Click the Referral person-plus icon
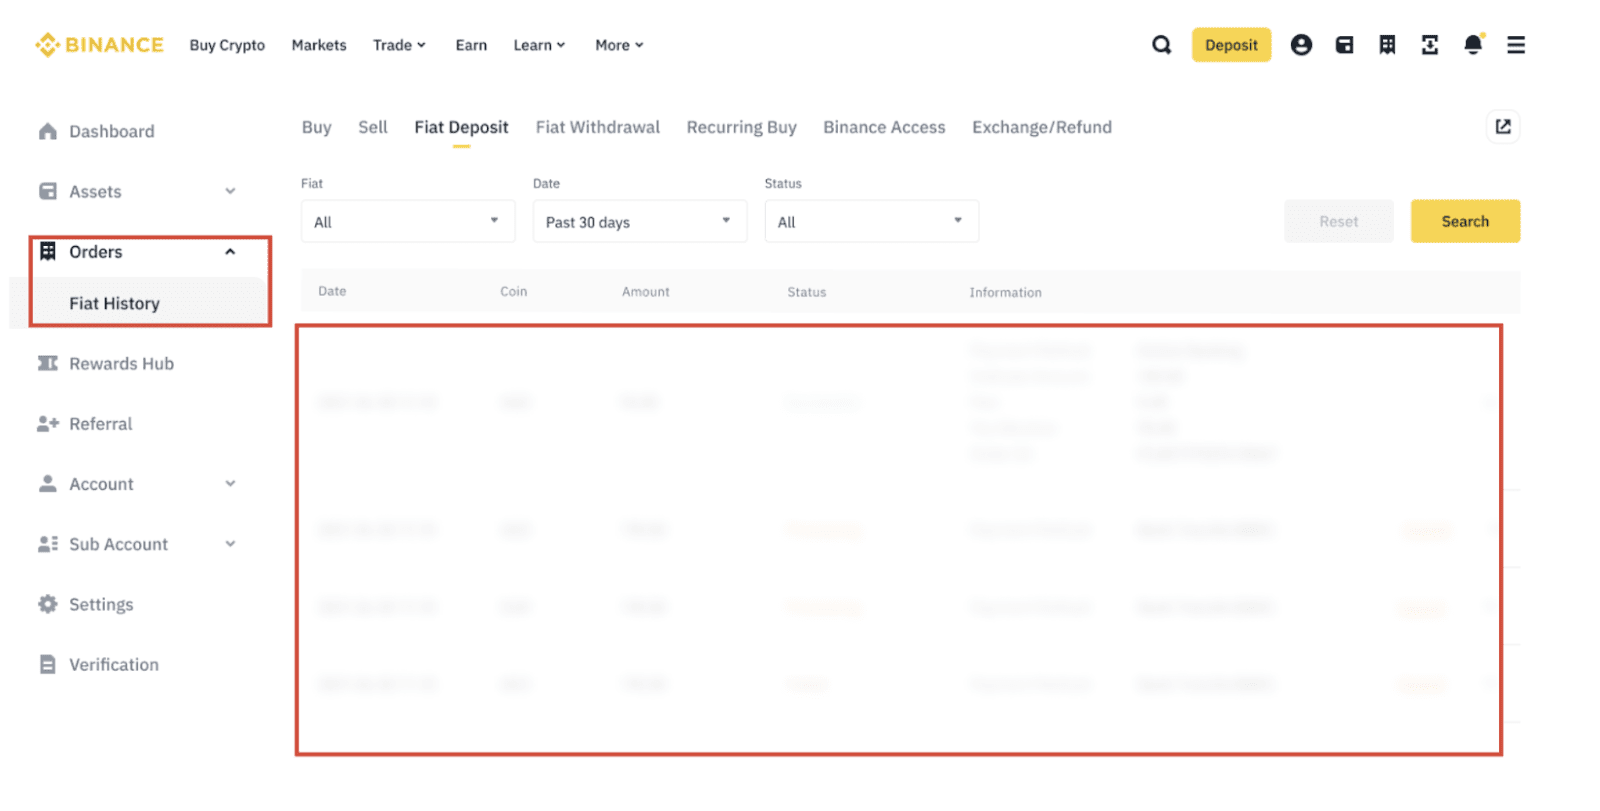 click(47, 424)
